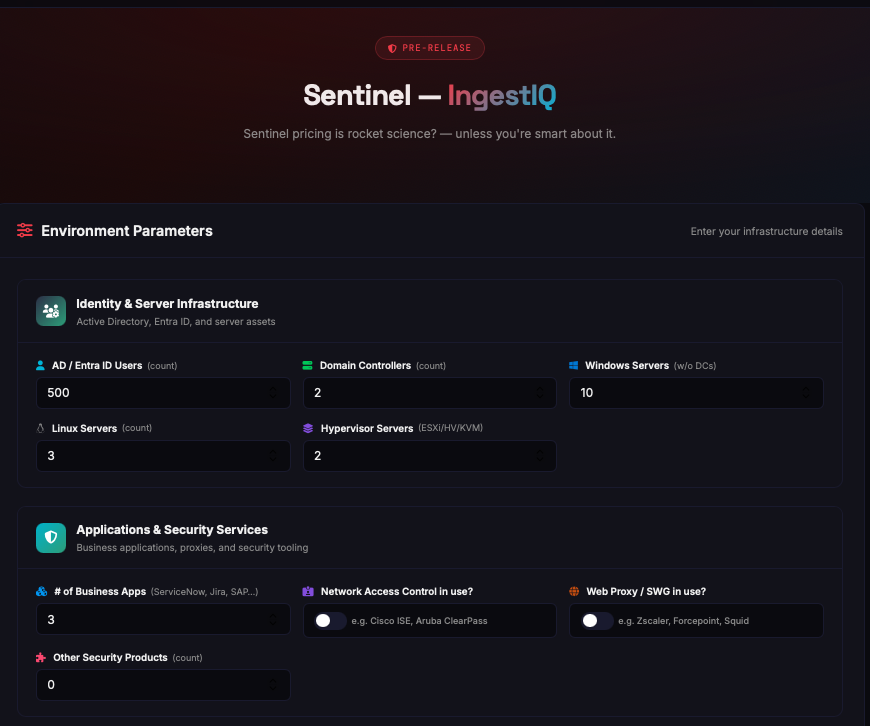Click the Hypervisor Servers layers icon
The width and height of the screenshot is (870, 726).
(x=308, y=428)
